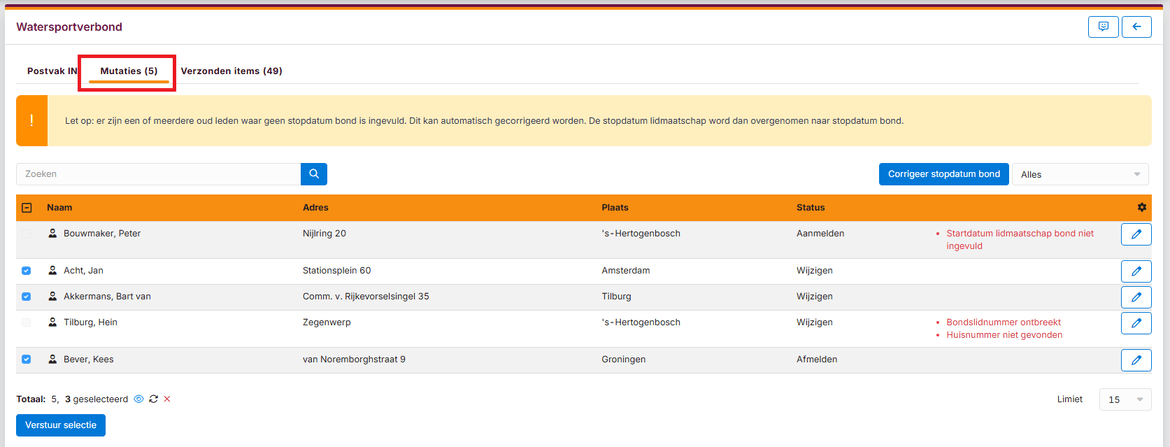Uncheck the Acht, Jan checkbox
Image resolution: width=1170 pixels, height=447 pixels.
(x=27, y=271)
